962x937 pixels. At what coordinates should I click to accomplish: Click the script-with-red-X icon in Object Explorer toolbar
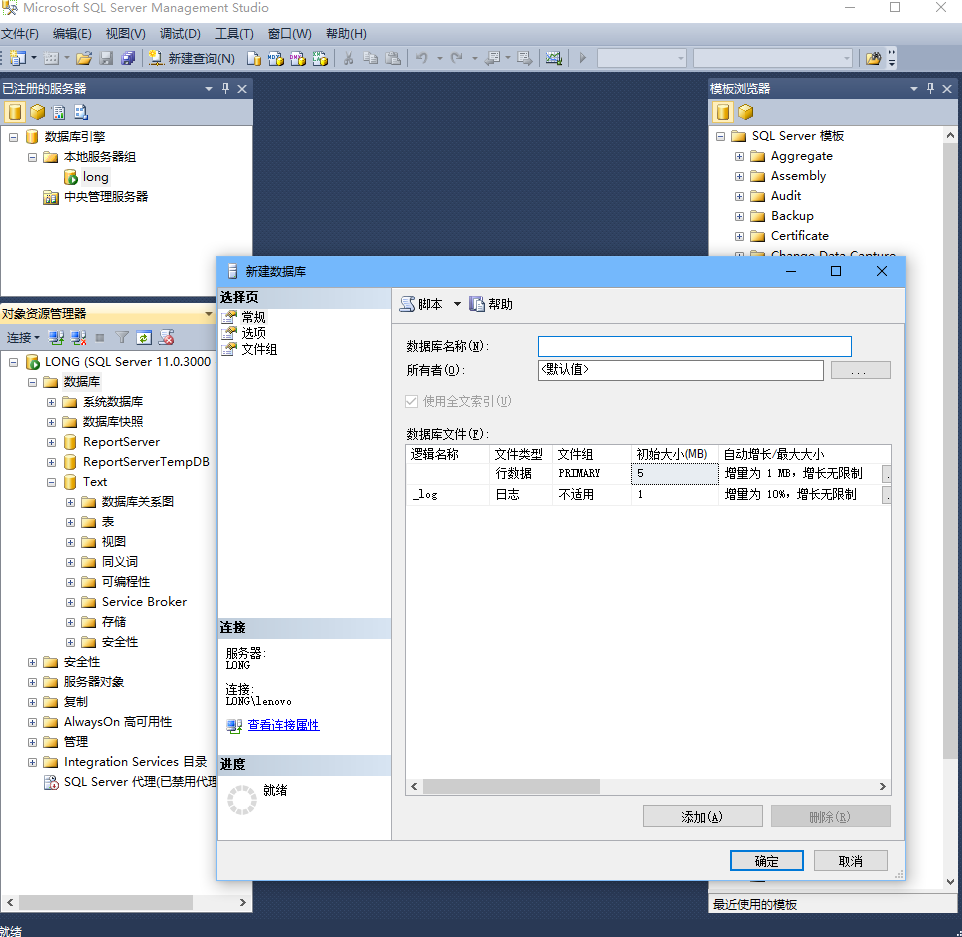pos(166,337)
